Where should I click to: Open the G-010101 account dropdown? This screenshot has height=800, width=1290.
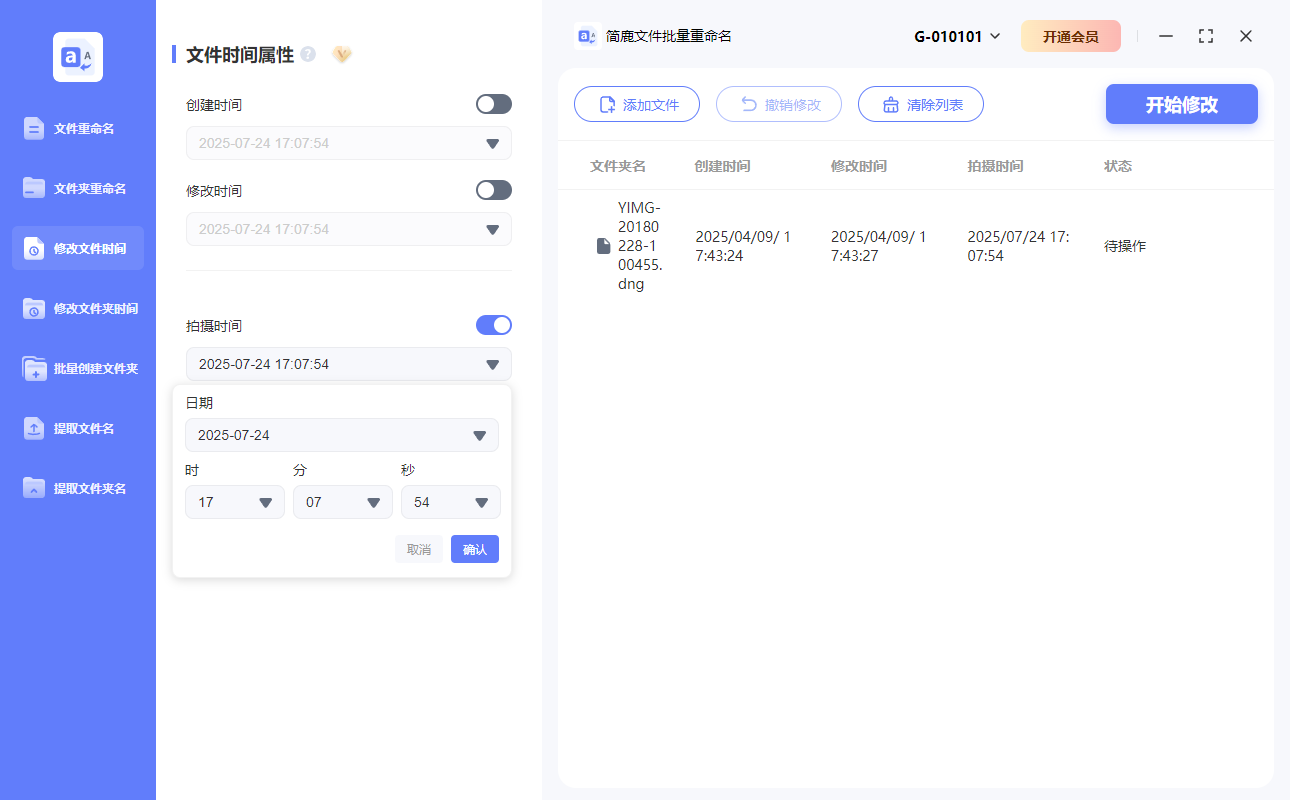pyautogui.click(x=956, y=35)
